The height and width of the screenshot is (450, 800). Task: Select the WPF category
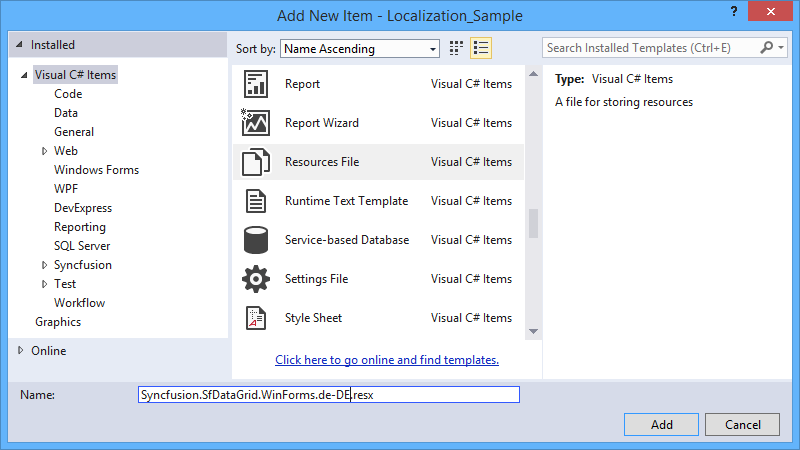point(66,189)
